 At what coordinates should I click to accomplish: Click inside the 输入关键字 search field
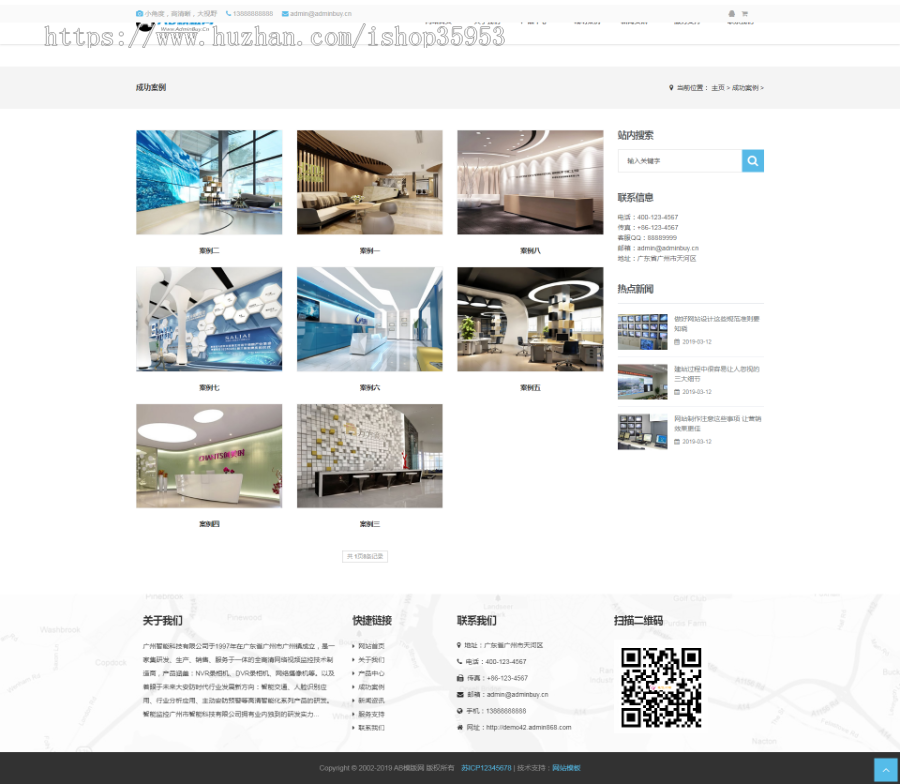coord(680,160)
